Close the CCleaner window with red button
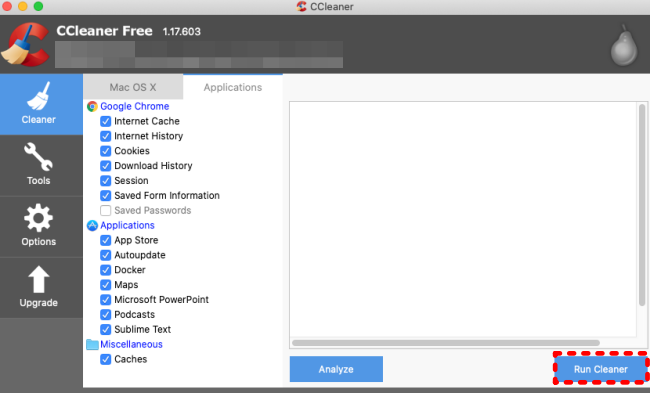 [7, 6]
